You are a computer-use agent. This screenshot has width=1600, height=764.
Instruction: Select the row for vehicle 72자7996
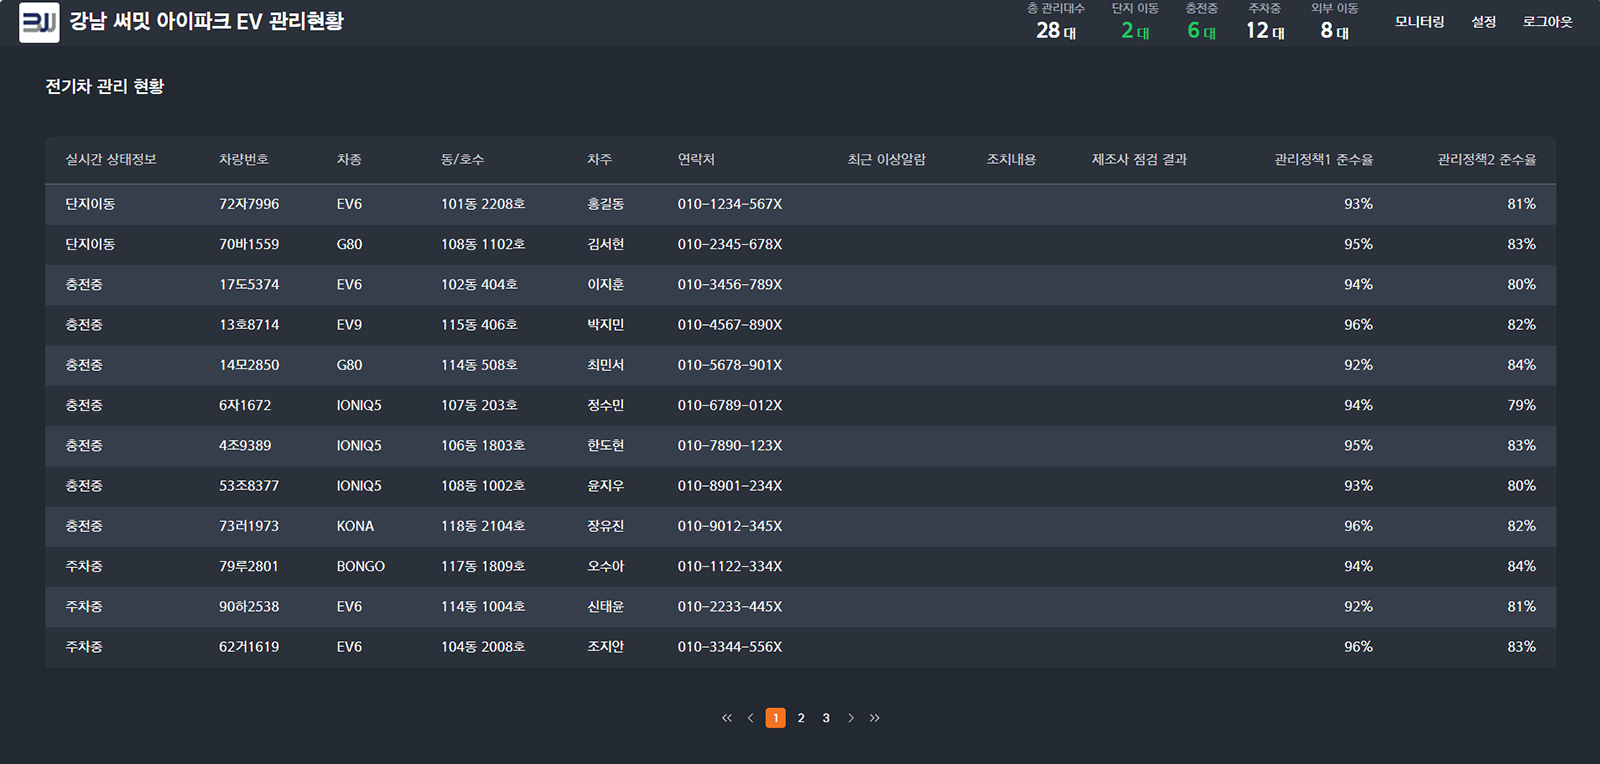coord(249,204)
